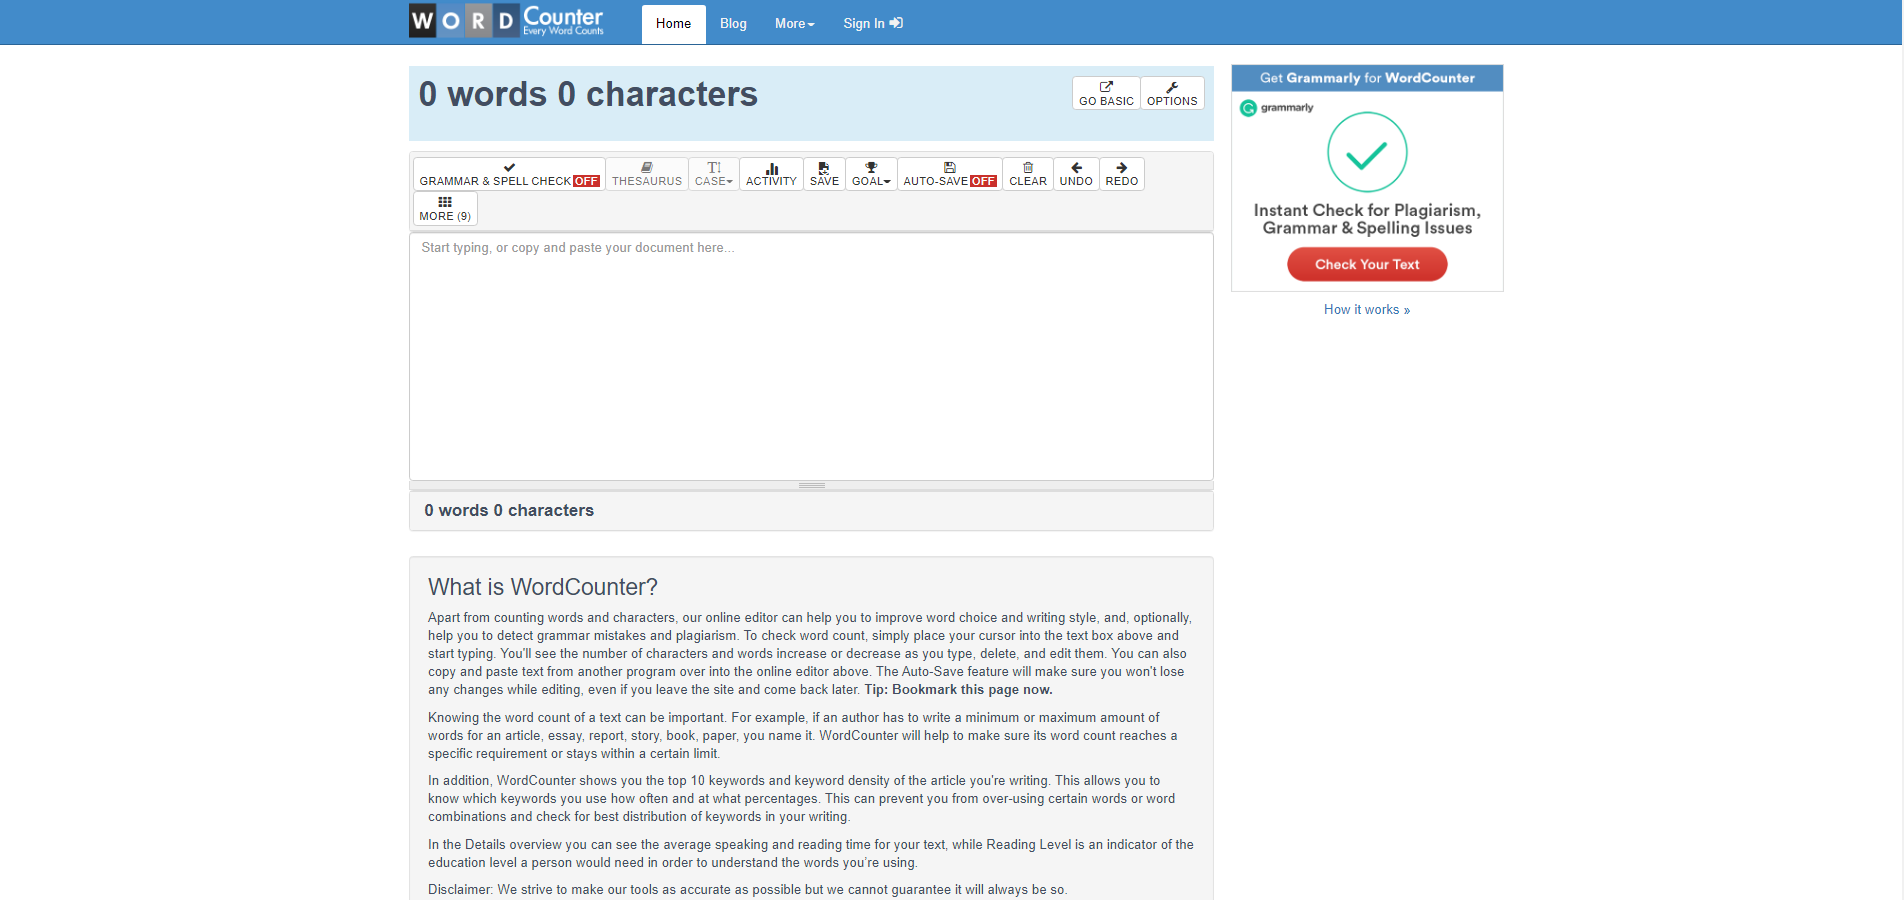
Task: Undo the last edit
Action: click(1076, 174)
